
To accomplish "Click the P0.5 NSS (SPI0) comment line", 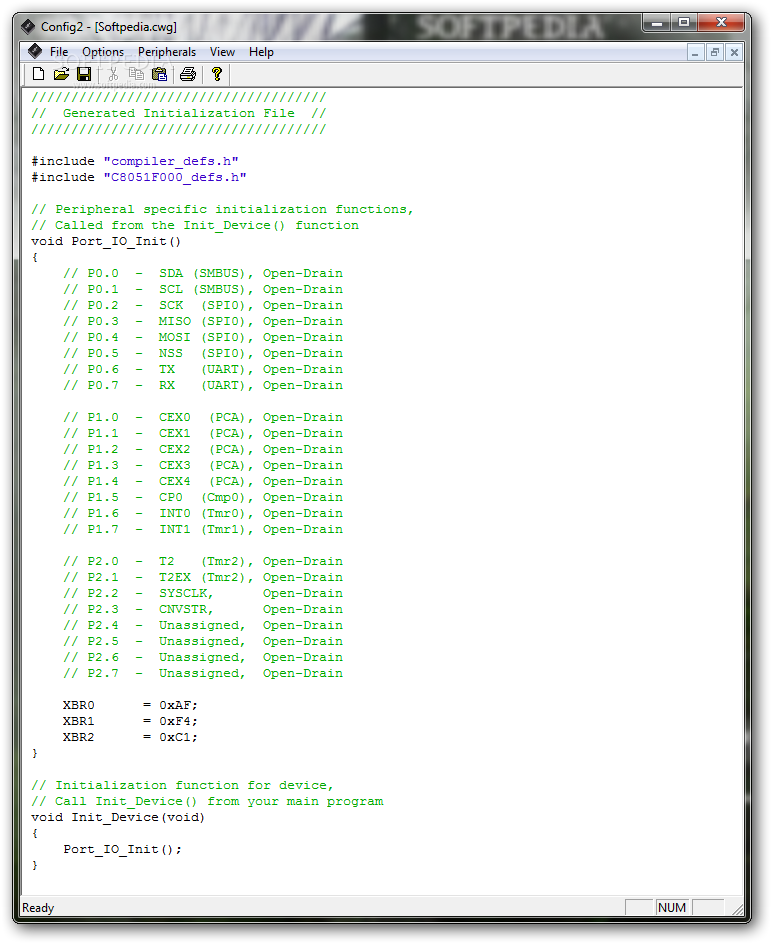I will [203, 353].
